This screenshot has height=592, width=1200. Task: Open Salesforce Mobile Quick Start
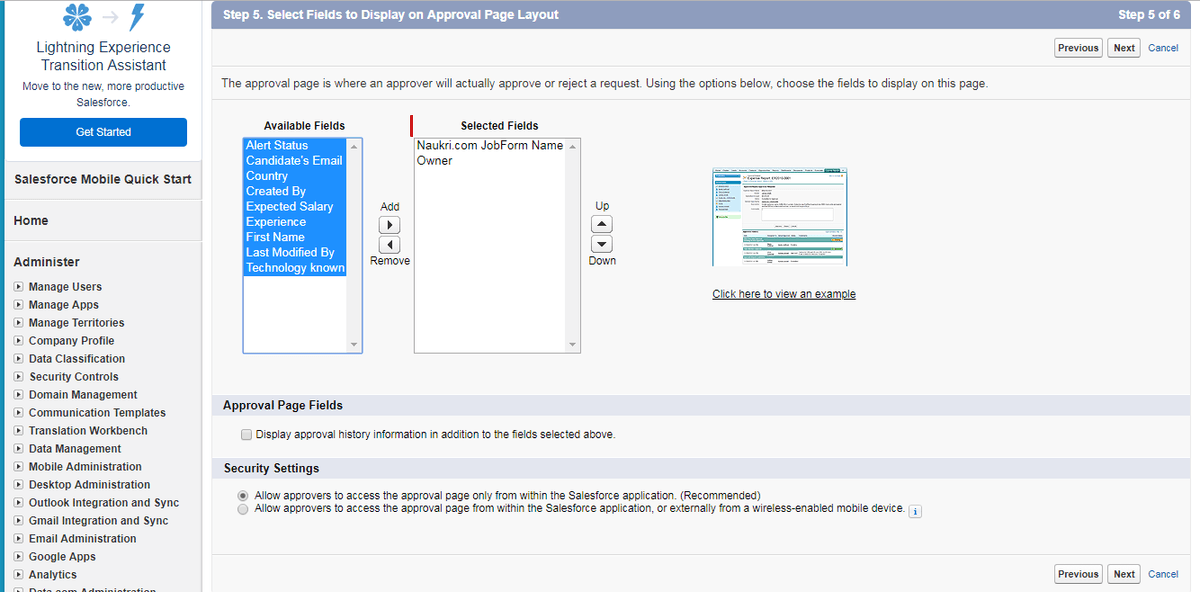[x=103, y=179]
